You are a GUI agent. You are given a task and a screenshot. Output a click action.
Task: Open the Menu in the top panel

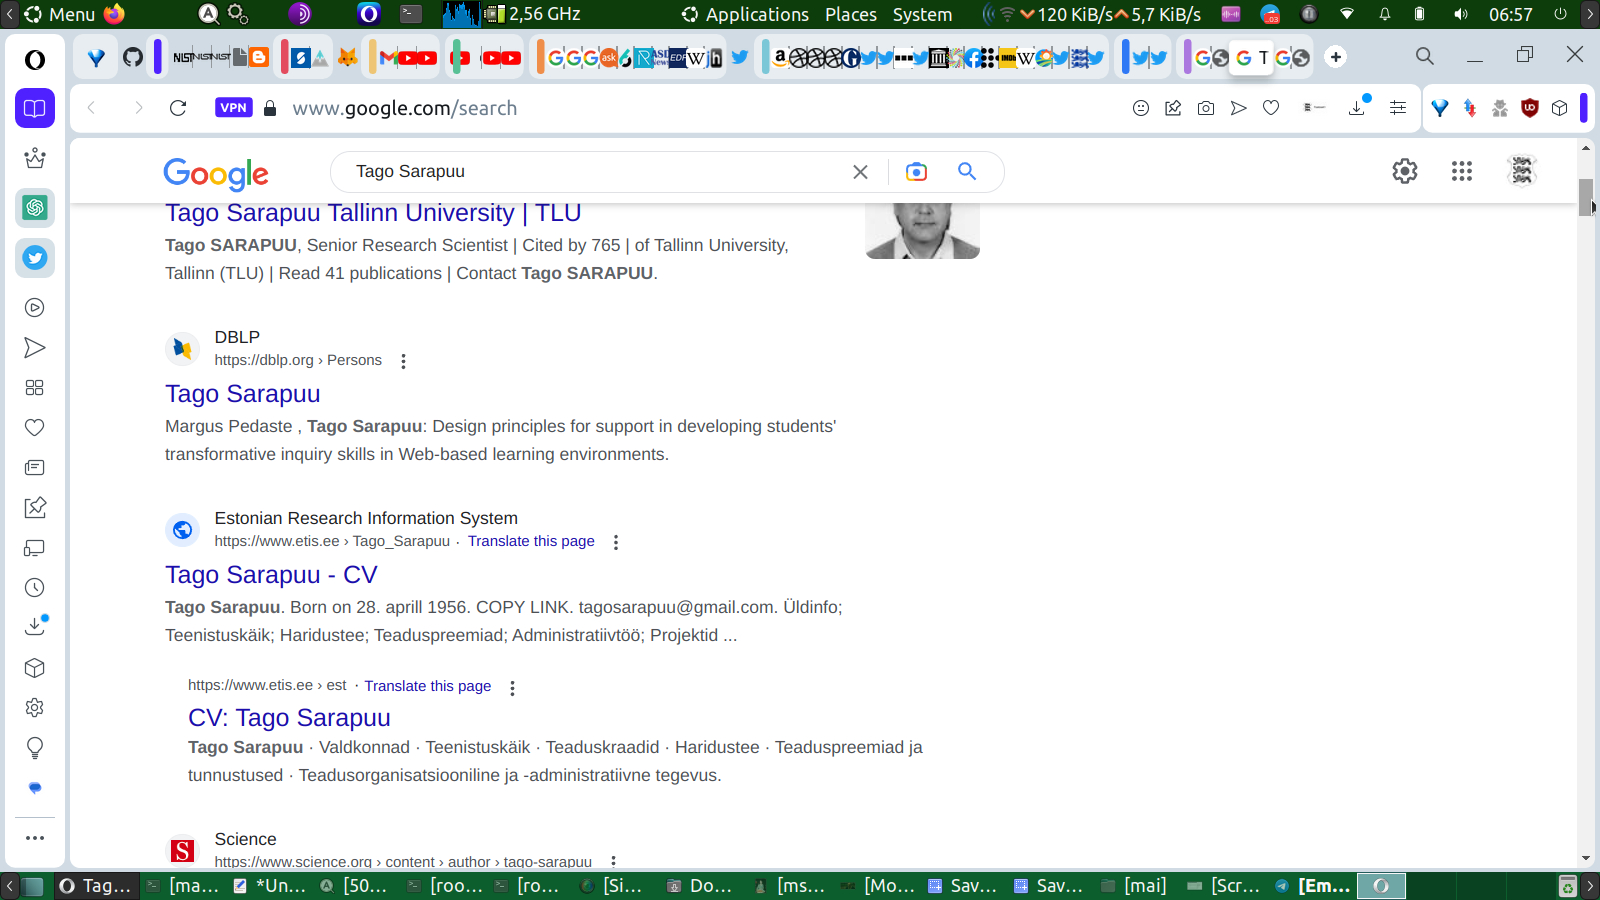pyautogui.click(x=60, y=14)
